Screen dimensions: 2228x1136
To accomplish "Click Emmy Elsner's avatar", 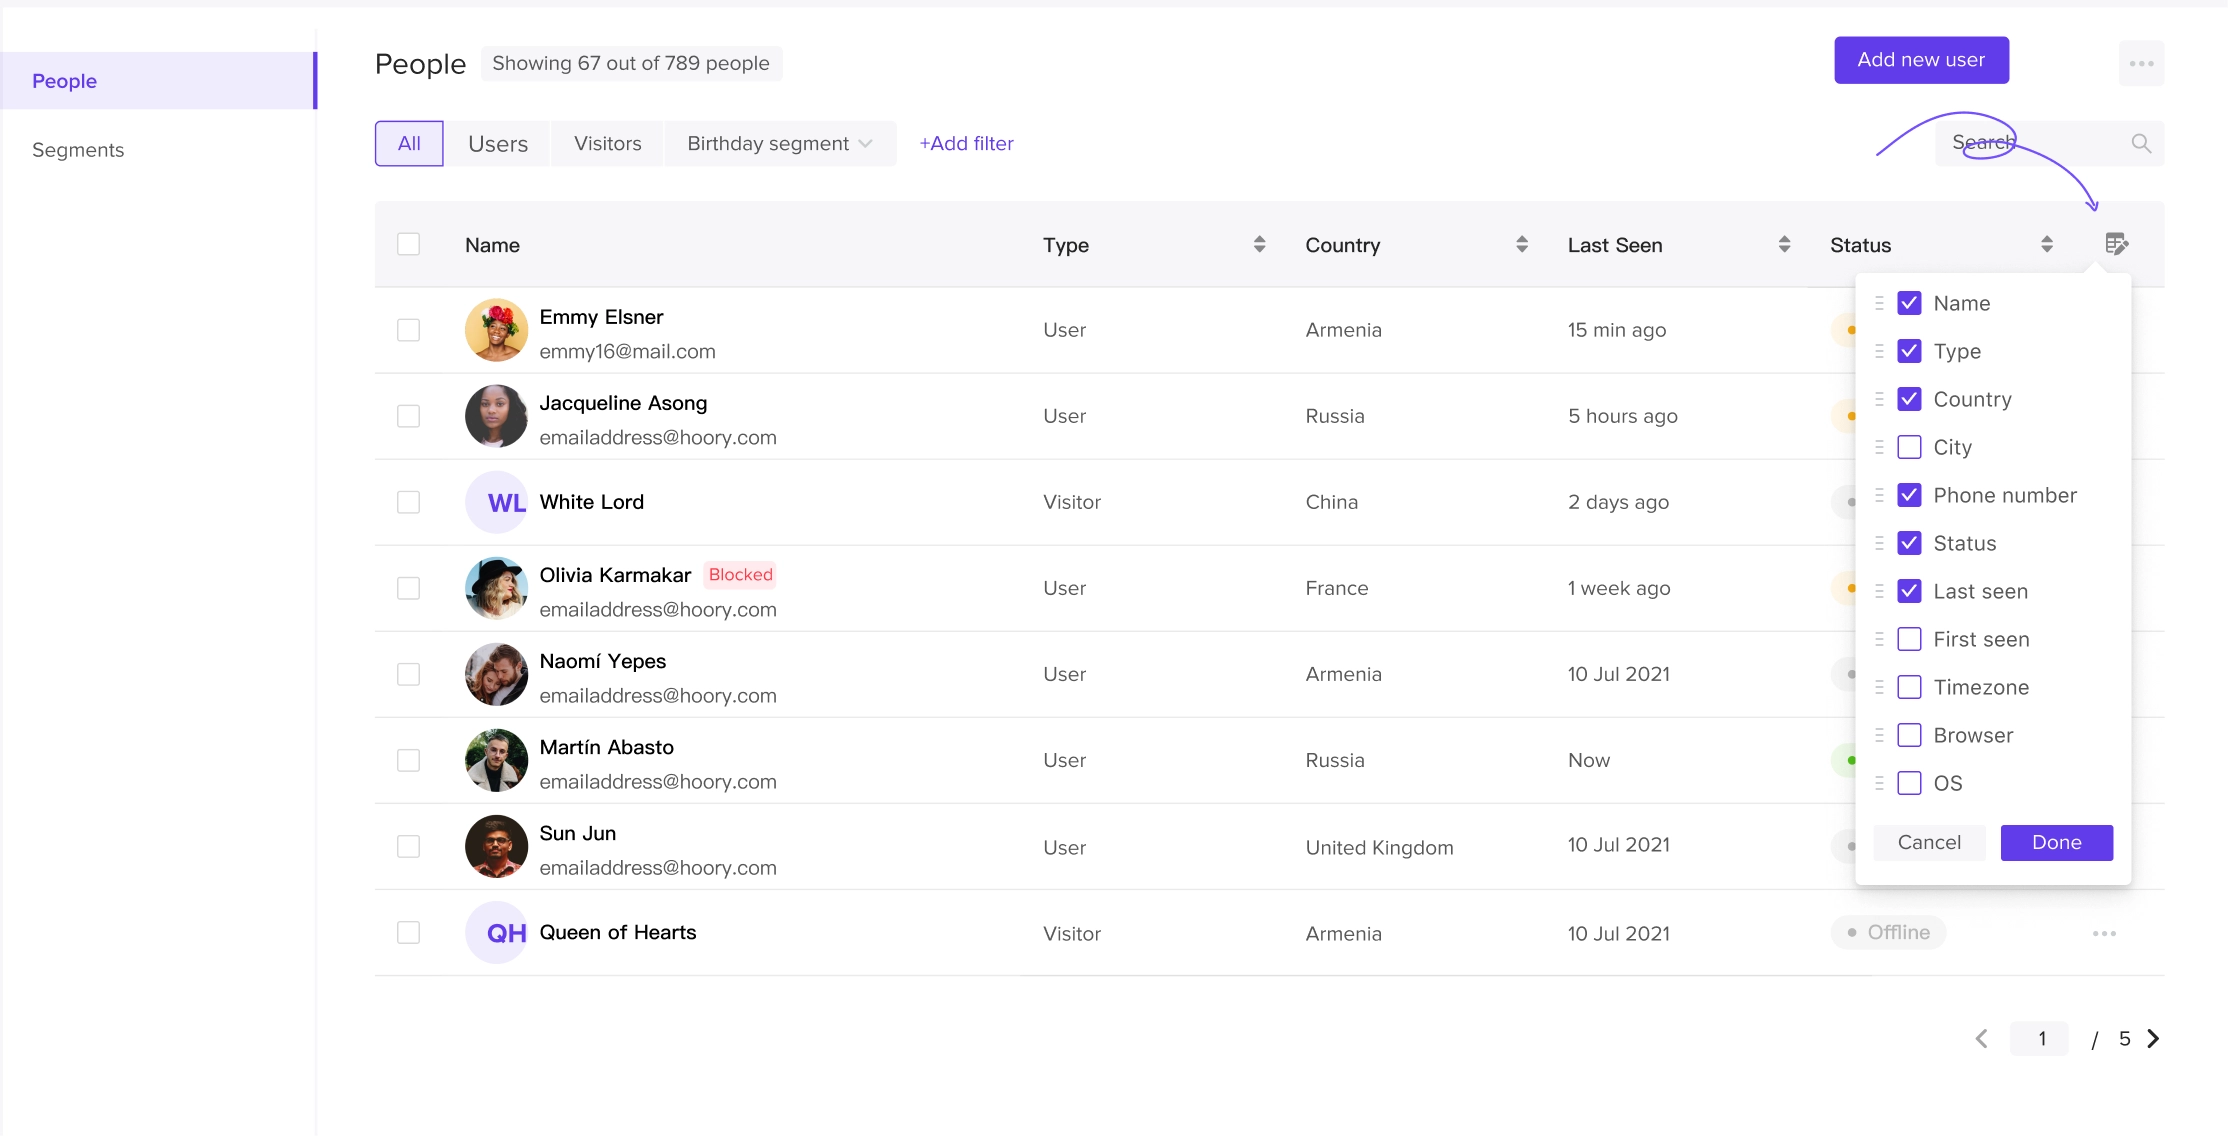I will pos(496,330).
